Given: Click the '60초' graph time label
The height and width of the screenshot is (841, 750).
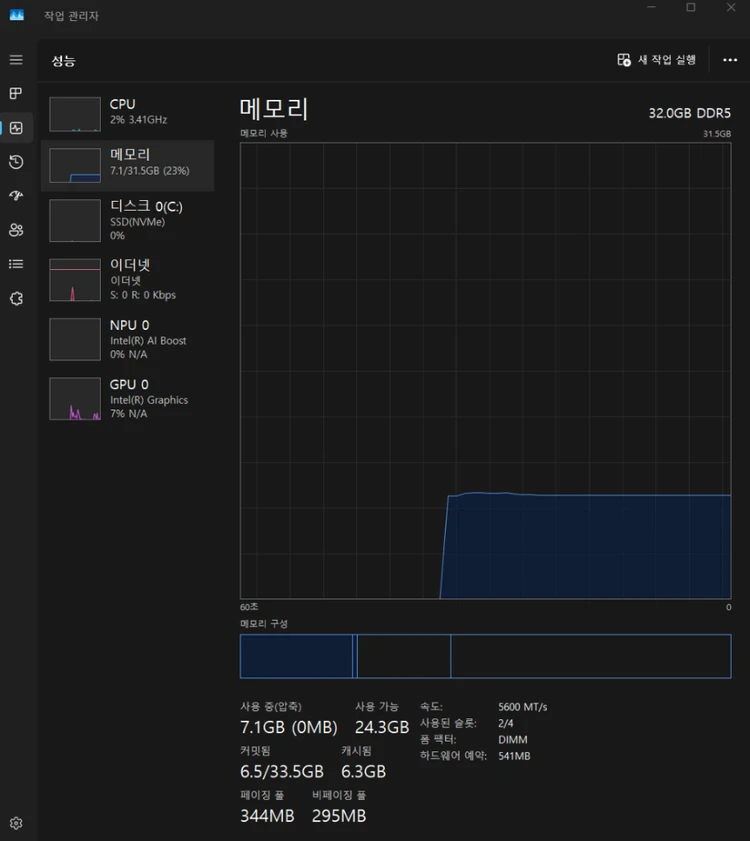Looking at the screenshot, I should (x=249, y=607).
